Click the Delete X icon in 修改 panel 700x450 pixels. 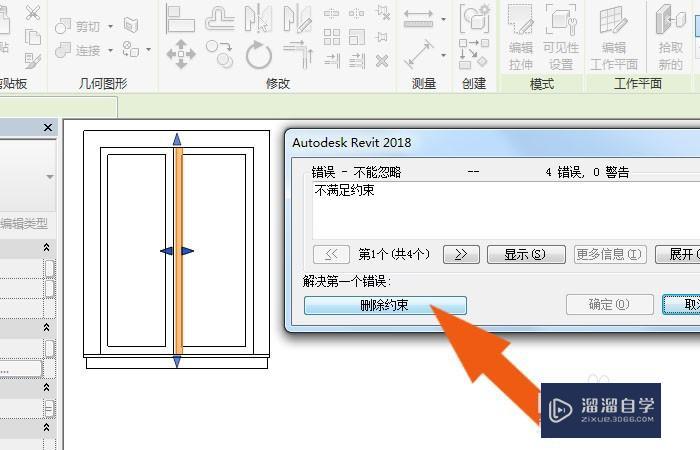click(x=382, y=60)
